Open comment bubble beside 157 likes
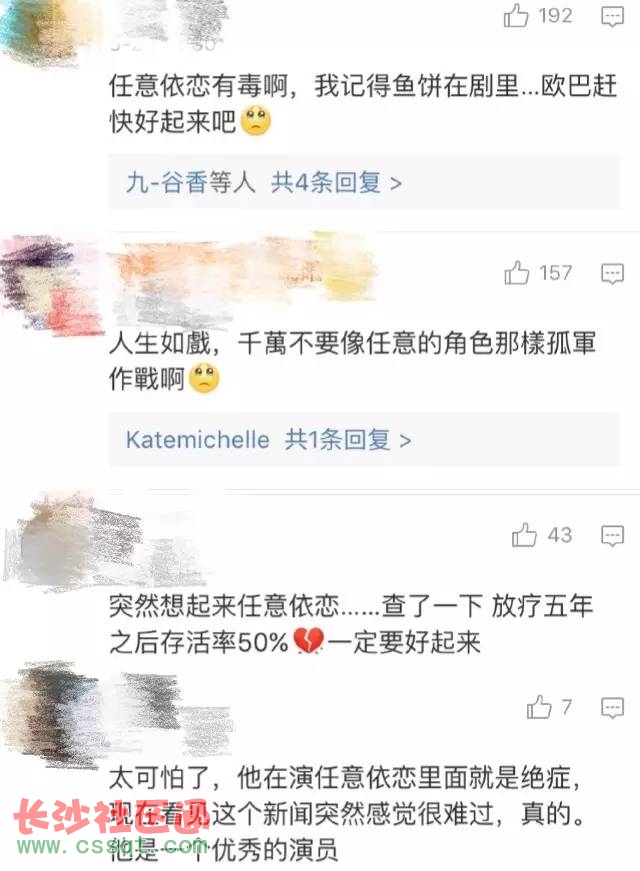 click(612, 274)
